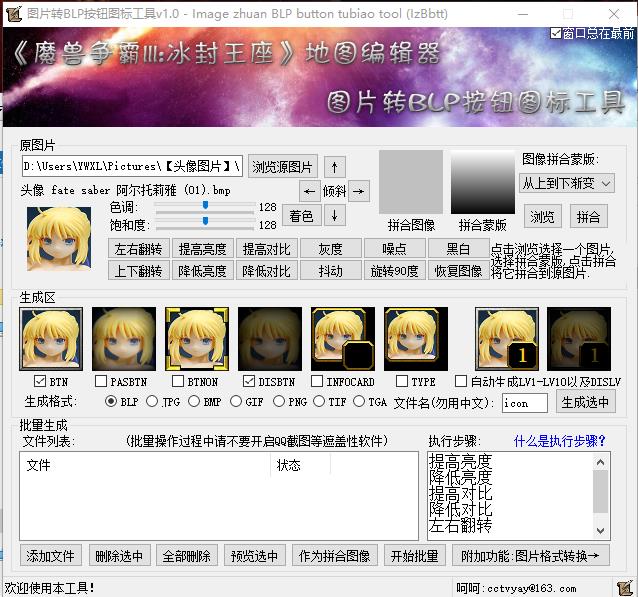The width and height of the screenshot is (638, 597).
Task: Adjust the 饱和度 saturation slider
Action: [x=205, y=221]
